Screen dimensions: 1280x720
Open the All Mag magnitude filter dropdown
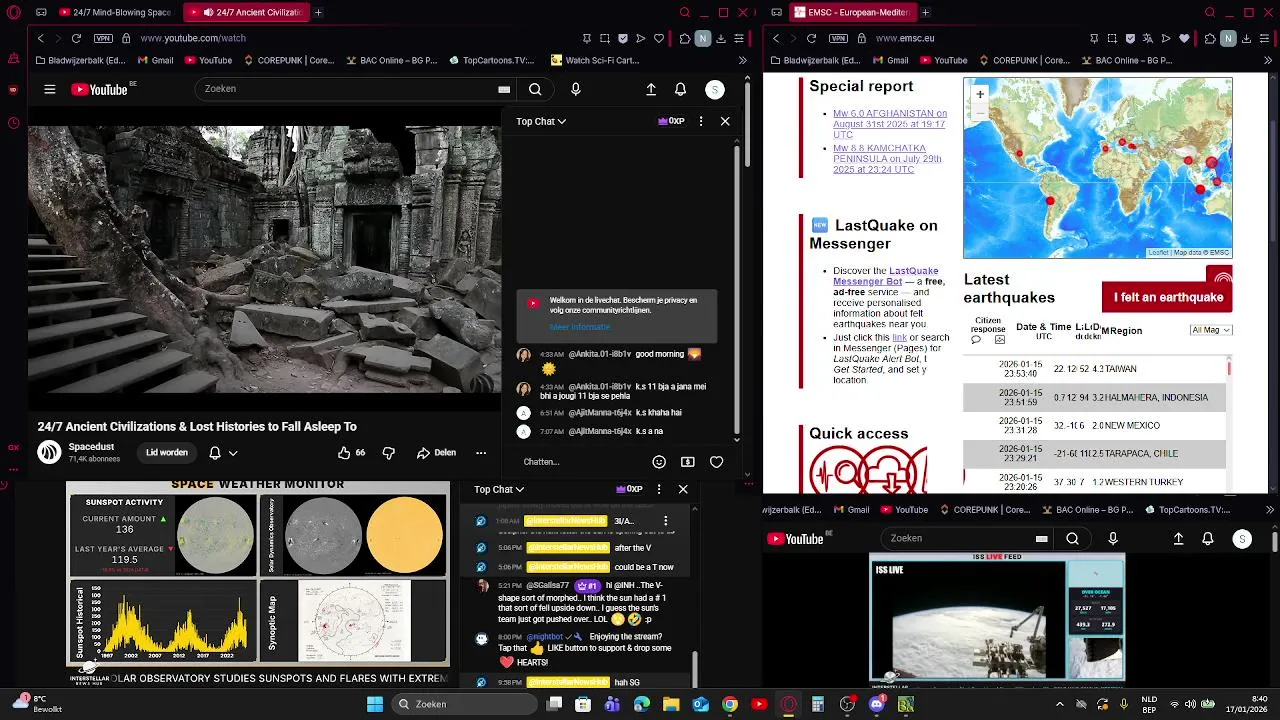pyautogui.click(x=1211, y=330)
